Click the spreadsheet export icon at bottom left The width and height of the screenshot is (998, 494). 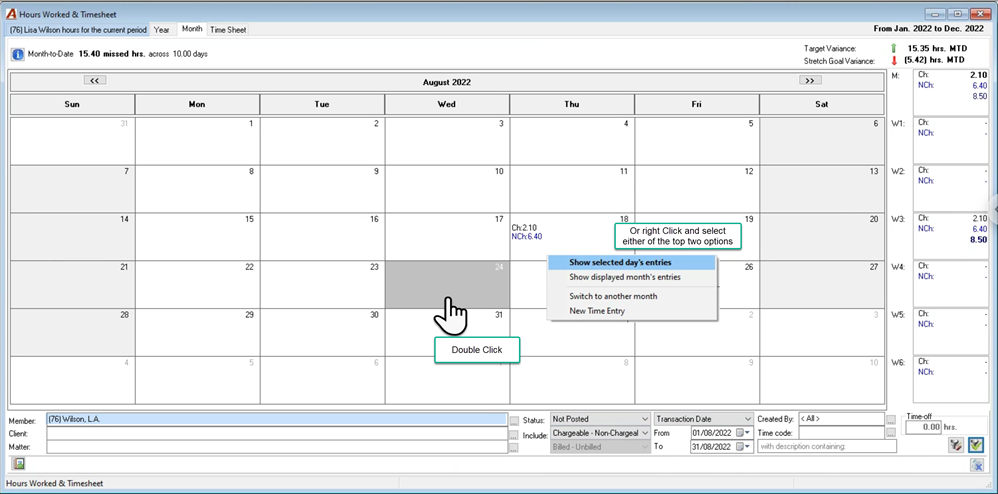[x=18, y=463]
